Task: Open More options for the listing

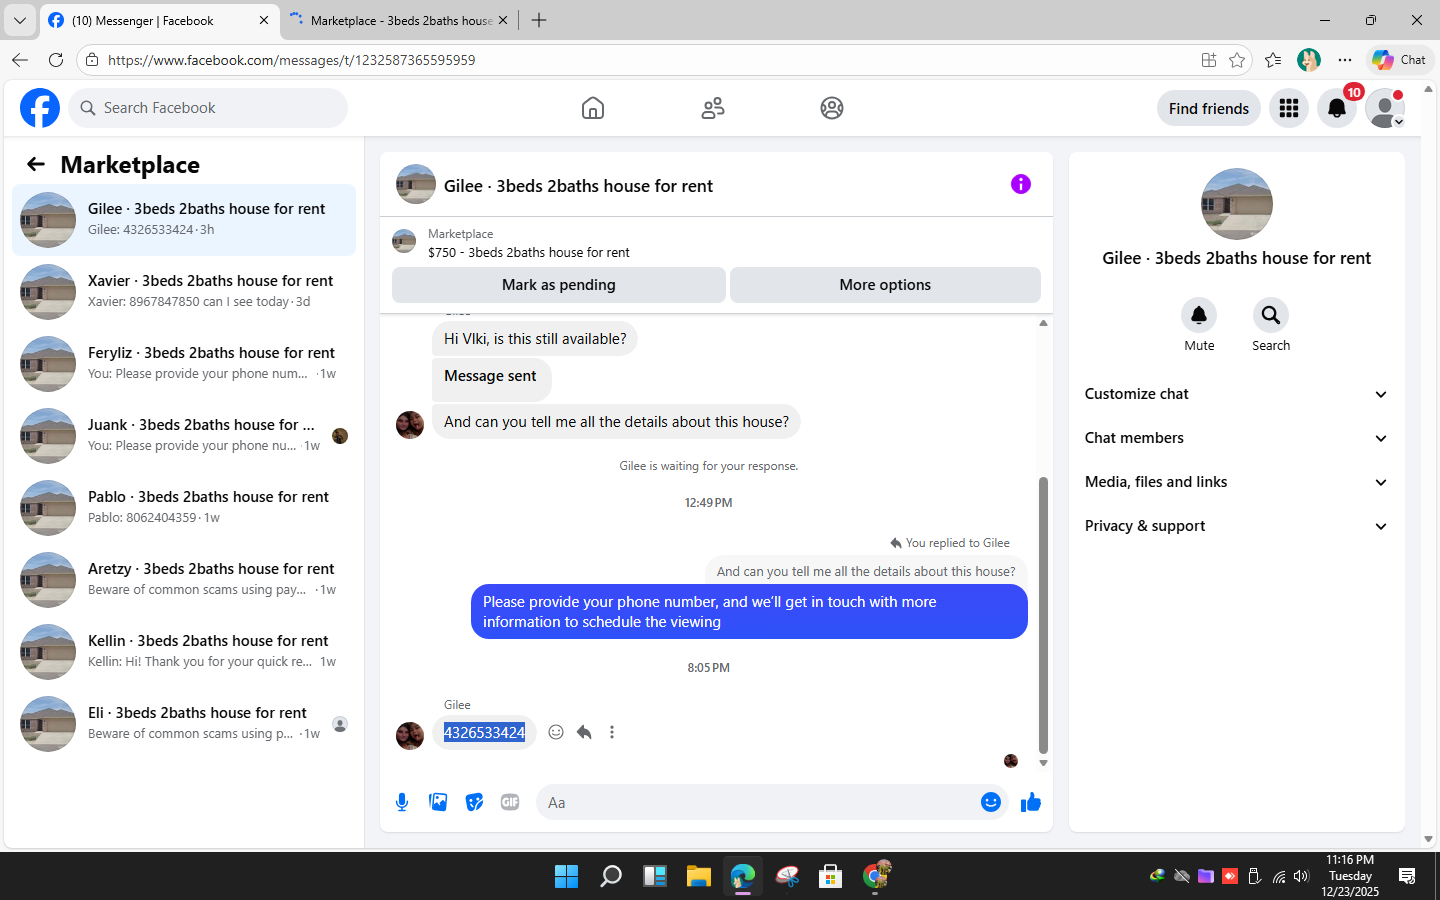Action: tap(885, 285)
